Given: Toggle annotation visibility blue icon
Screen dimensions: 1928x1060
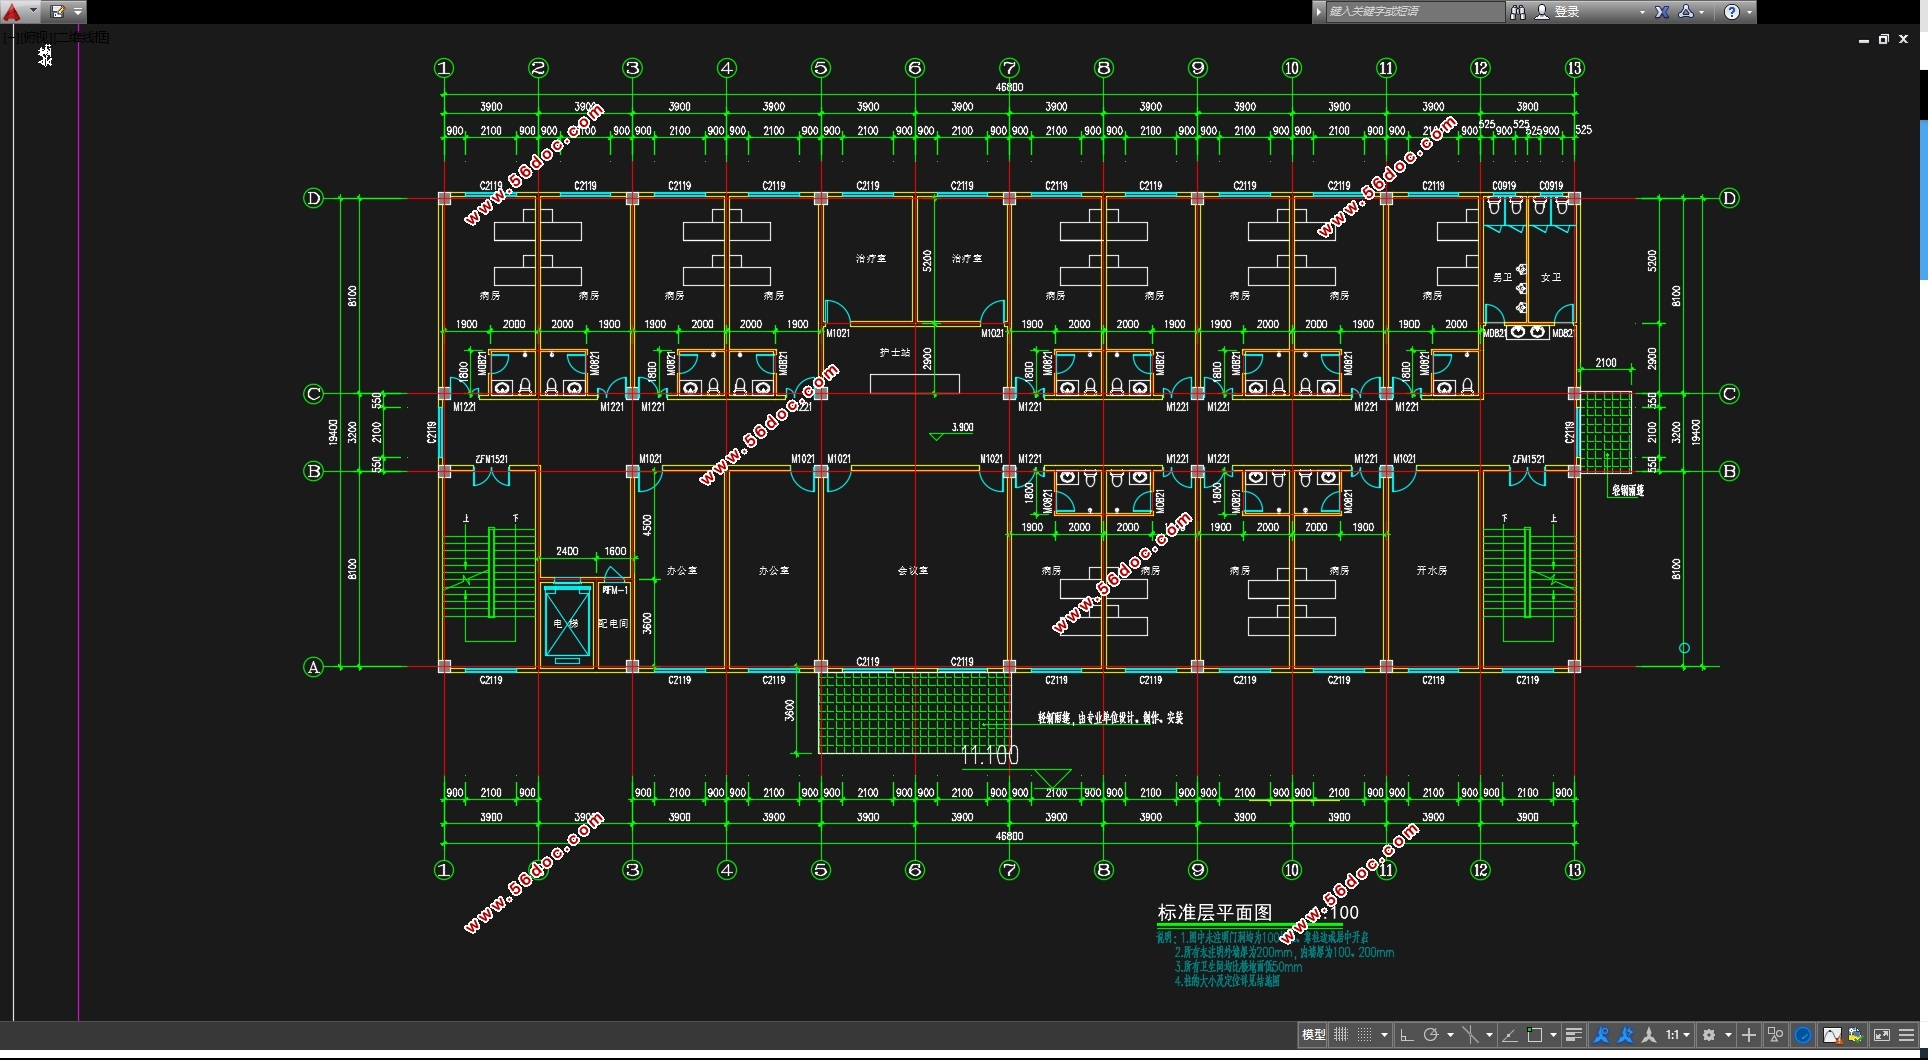Looking at the screenshot, I should pyautogui.click(x=1601, y=1035).
